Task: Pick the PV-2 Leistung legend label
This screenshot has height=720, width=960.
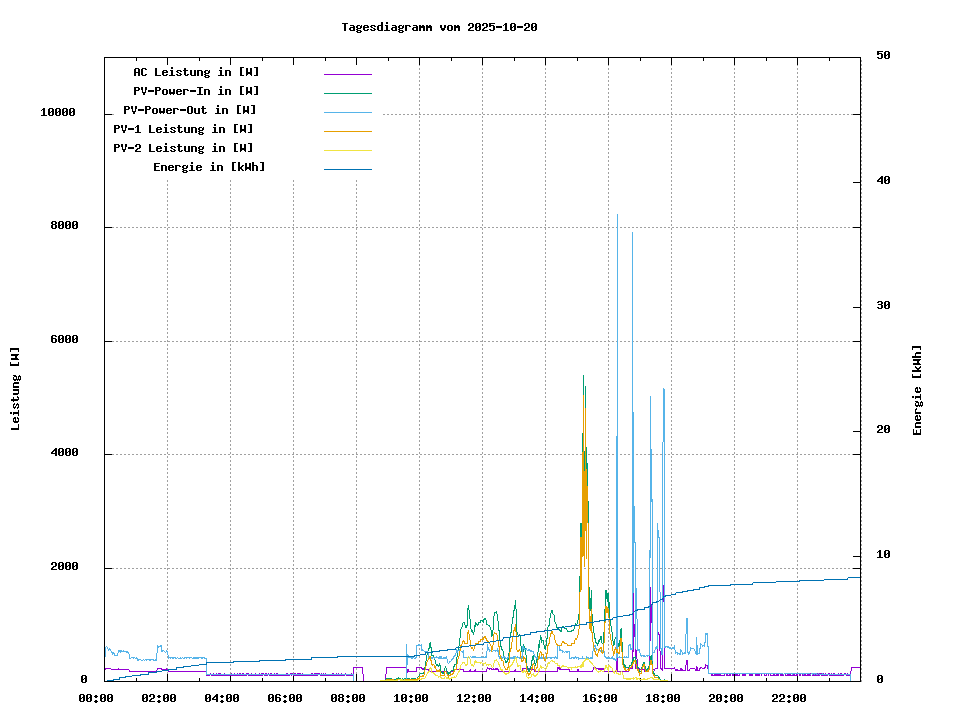Action: pyautogui.click(x=183, y=148)
